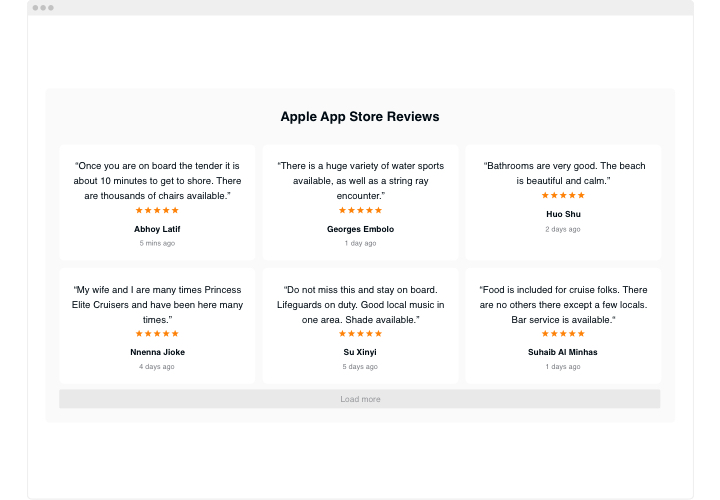The width and height of the screenshot is (720, 500).
Task: Click Georges Embolo's star rating
Action: click(x=360, y=211)
